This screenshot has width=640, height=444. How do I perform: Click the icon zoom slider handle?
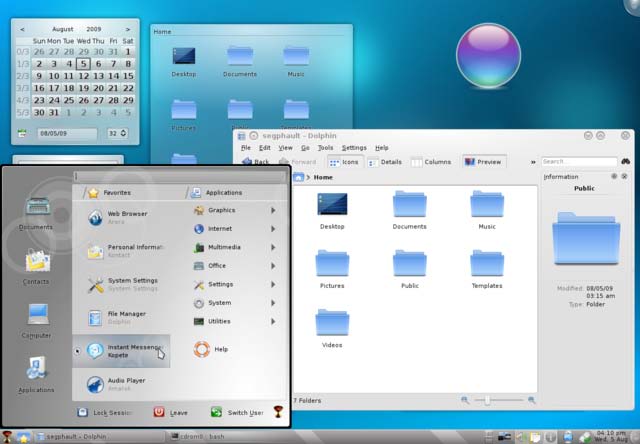click(x=487, y=400)
